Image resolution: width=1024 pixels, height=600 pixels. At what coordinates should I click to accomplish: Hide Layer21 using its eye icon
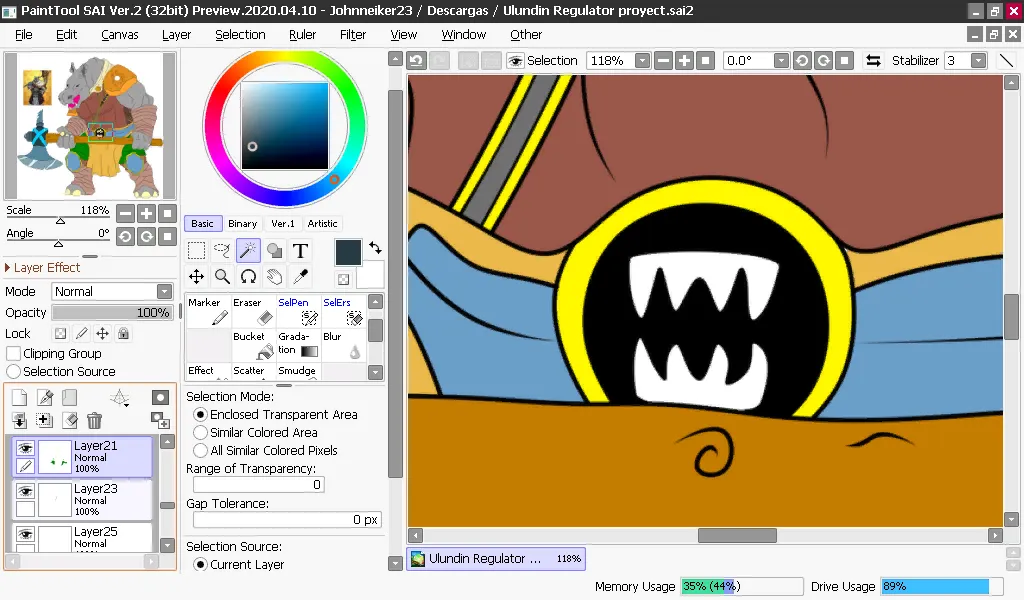25,448
